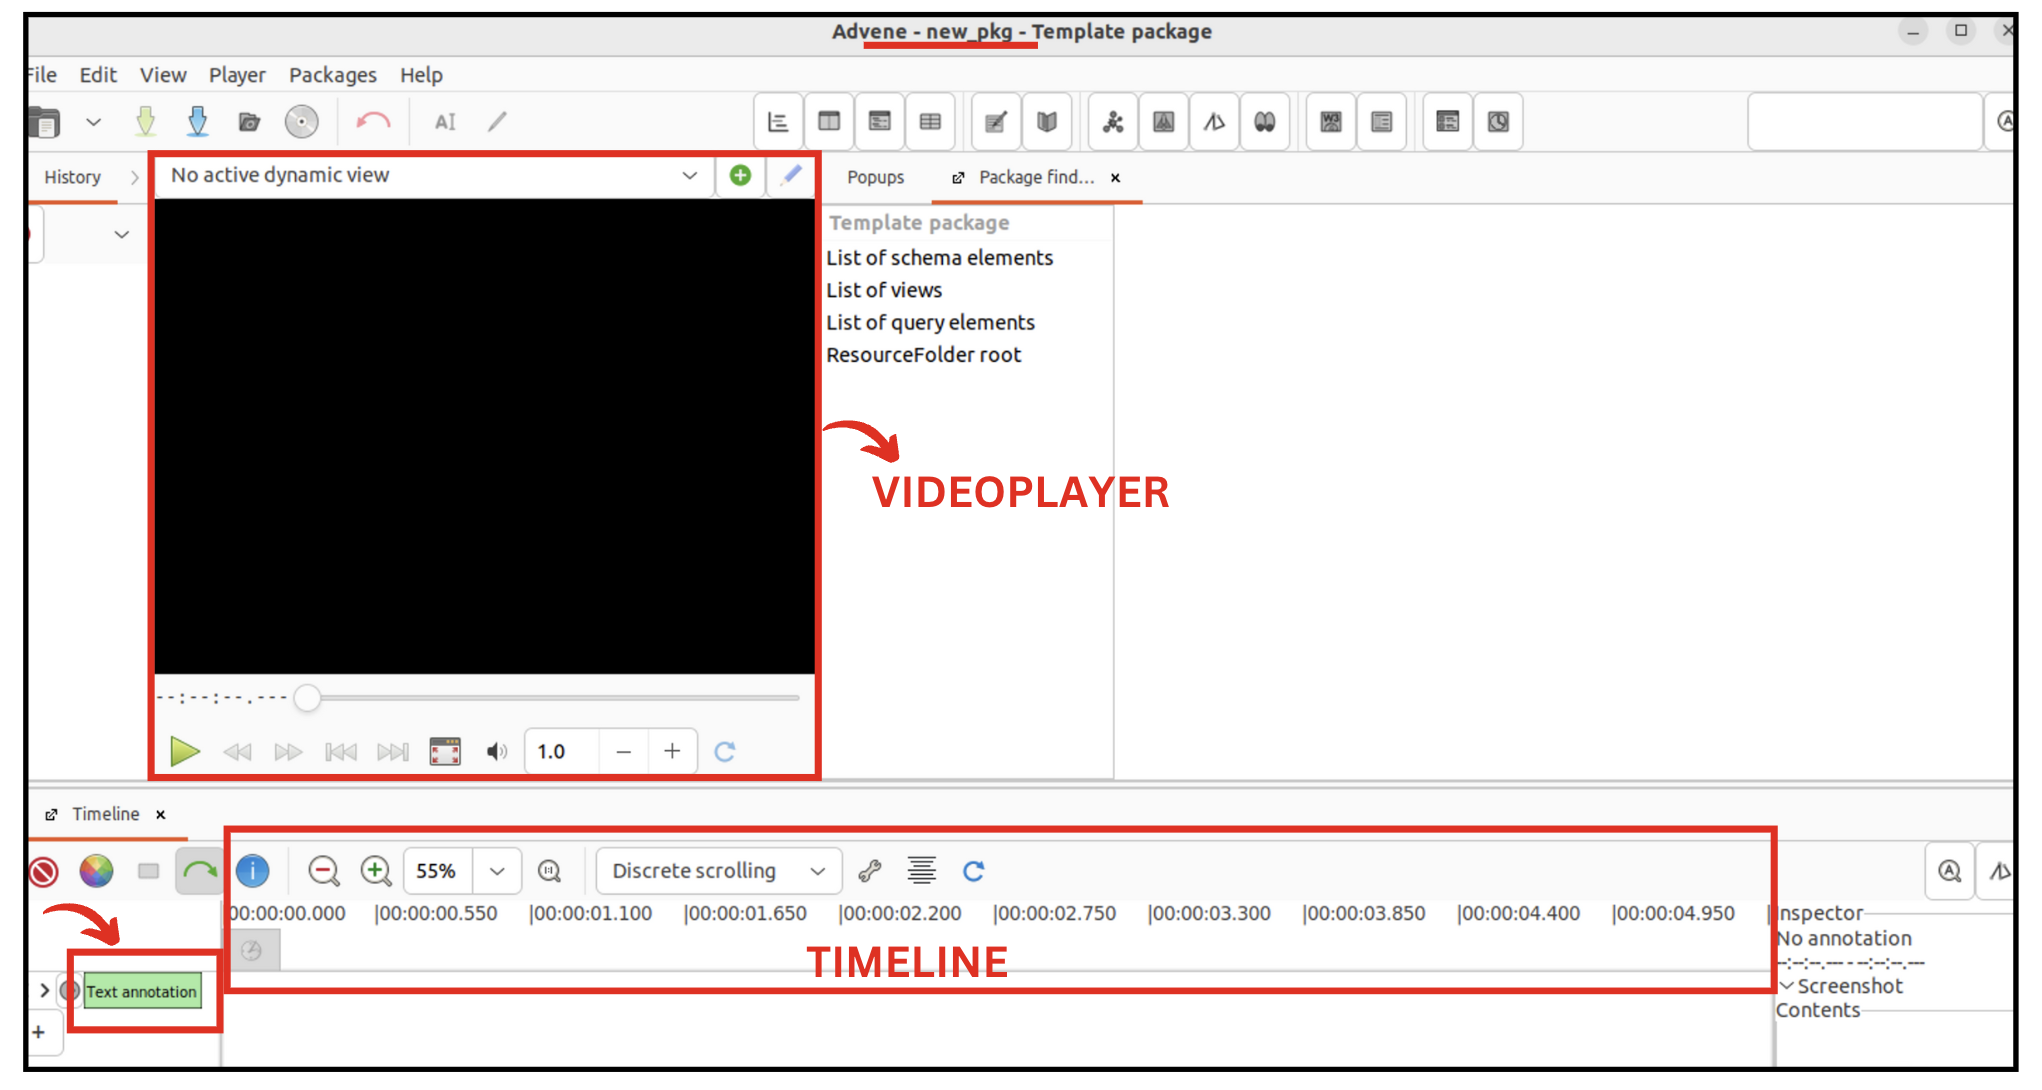Click the playback rate field 1.0
Viewport: 2042px width, 1090px height.
pos(563,751)
